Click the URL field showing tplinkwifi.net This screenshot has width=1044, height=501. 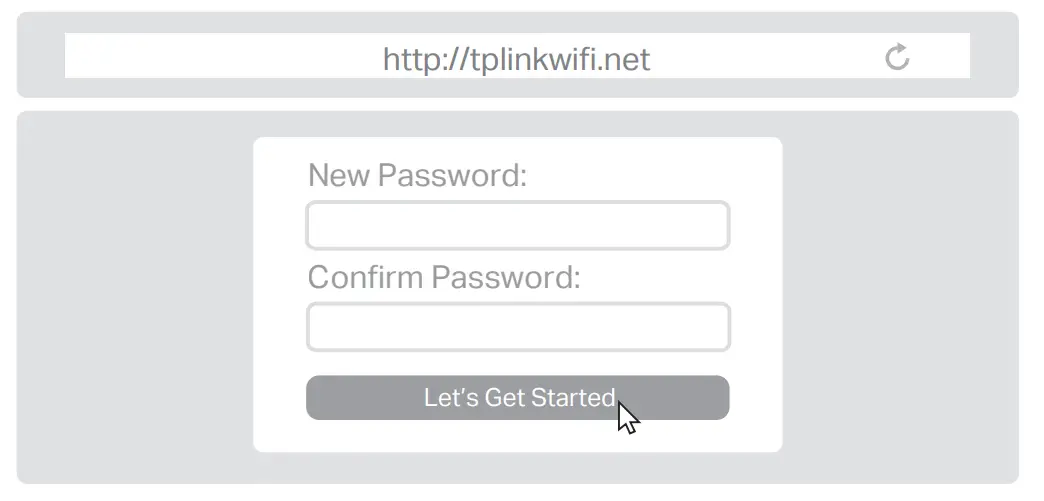(x=516, y=56)
